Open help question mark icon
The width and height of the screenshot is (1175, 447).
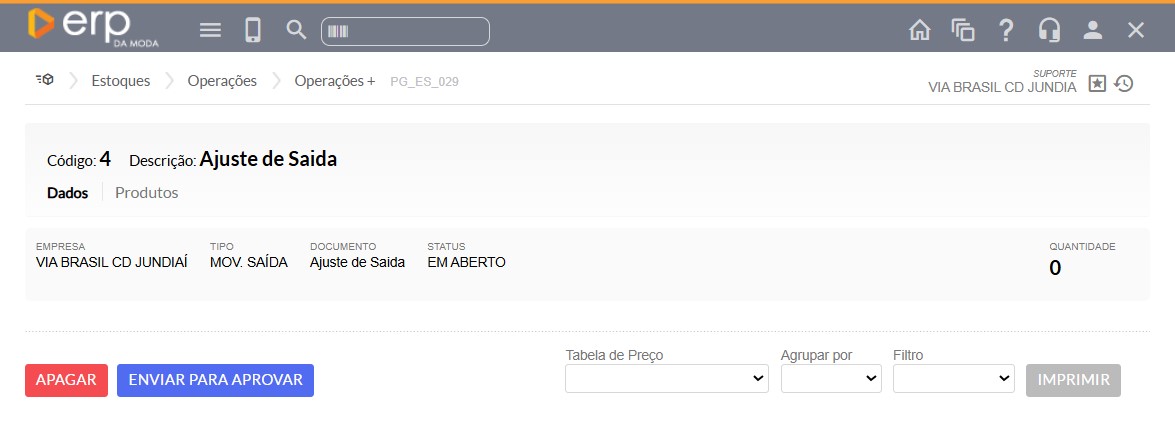1006,31
